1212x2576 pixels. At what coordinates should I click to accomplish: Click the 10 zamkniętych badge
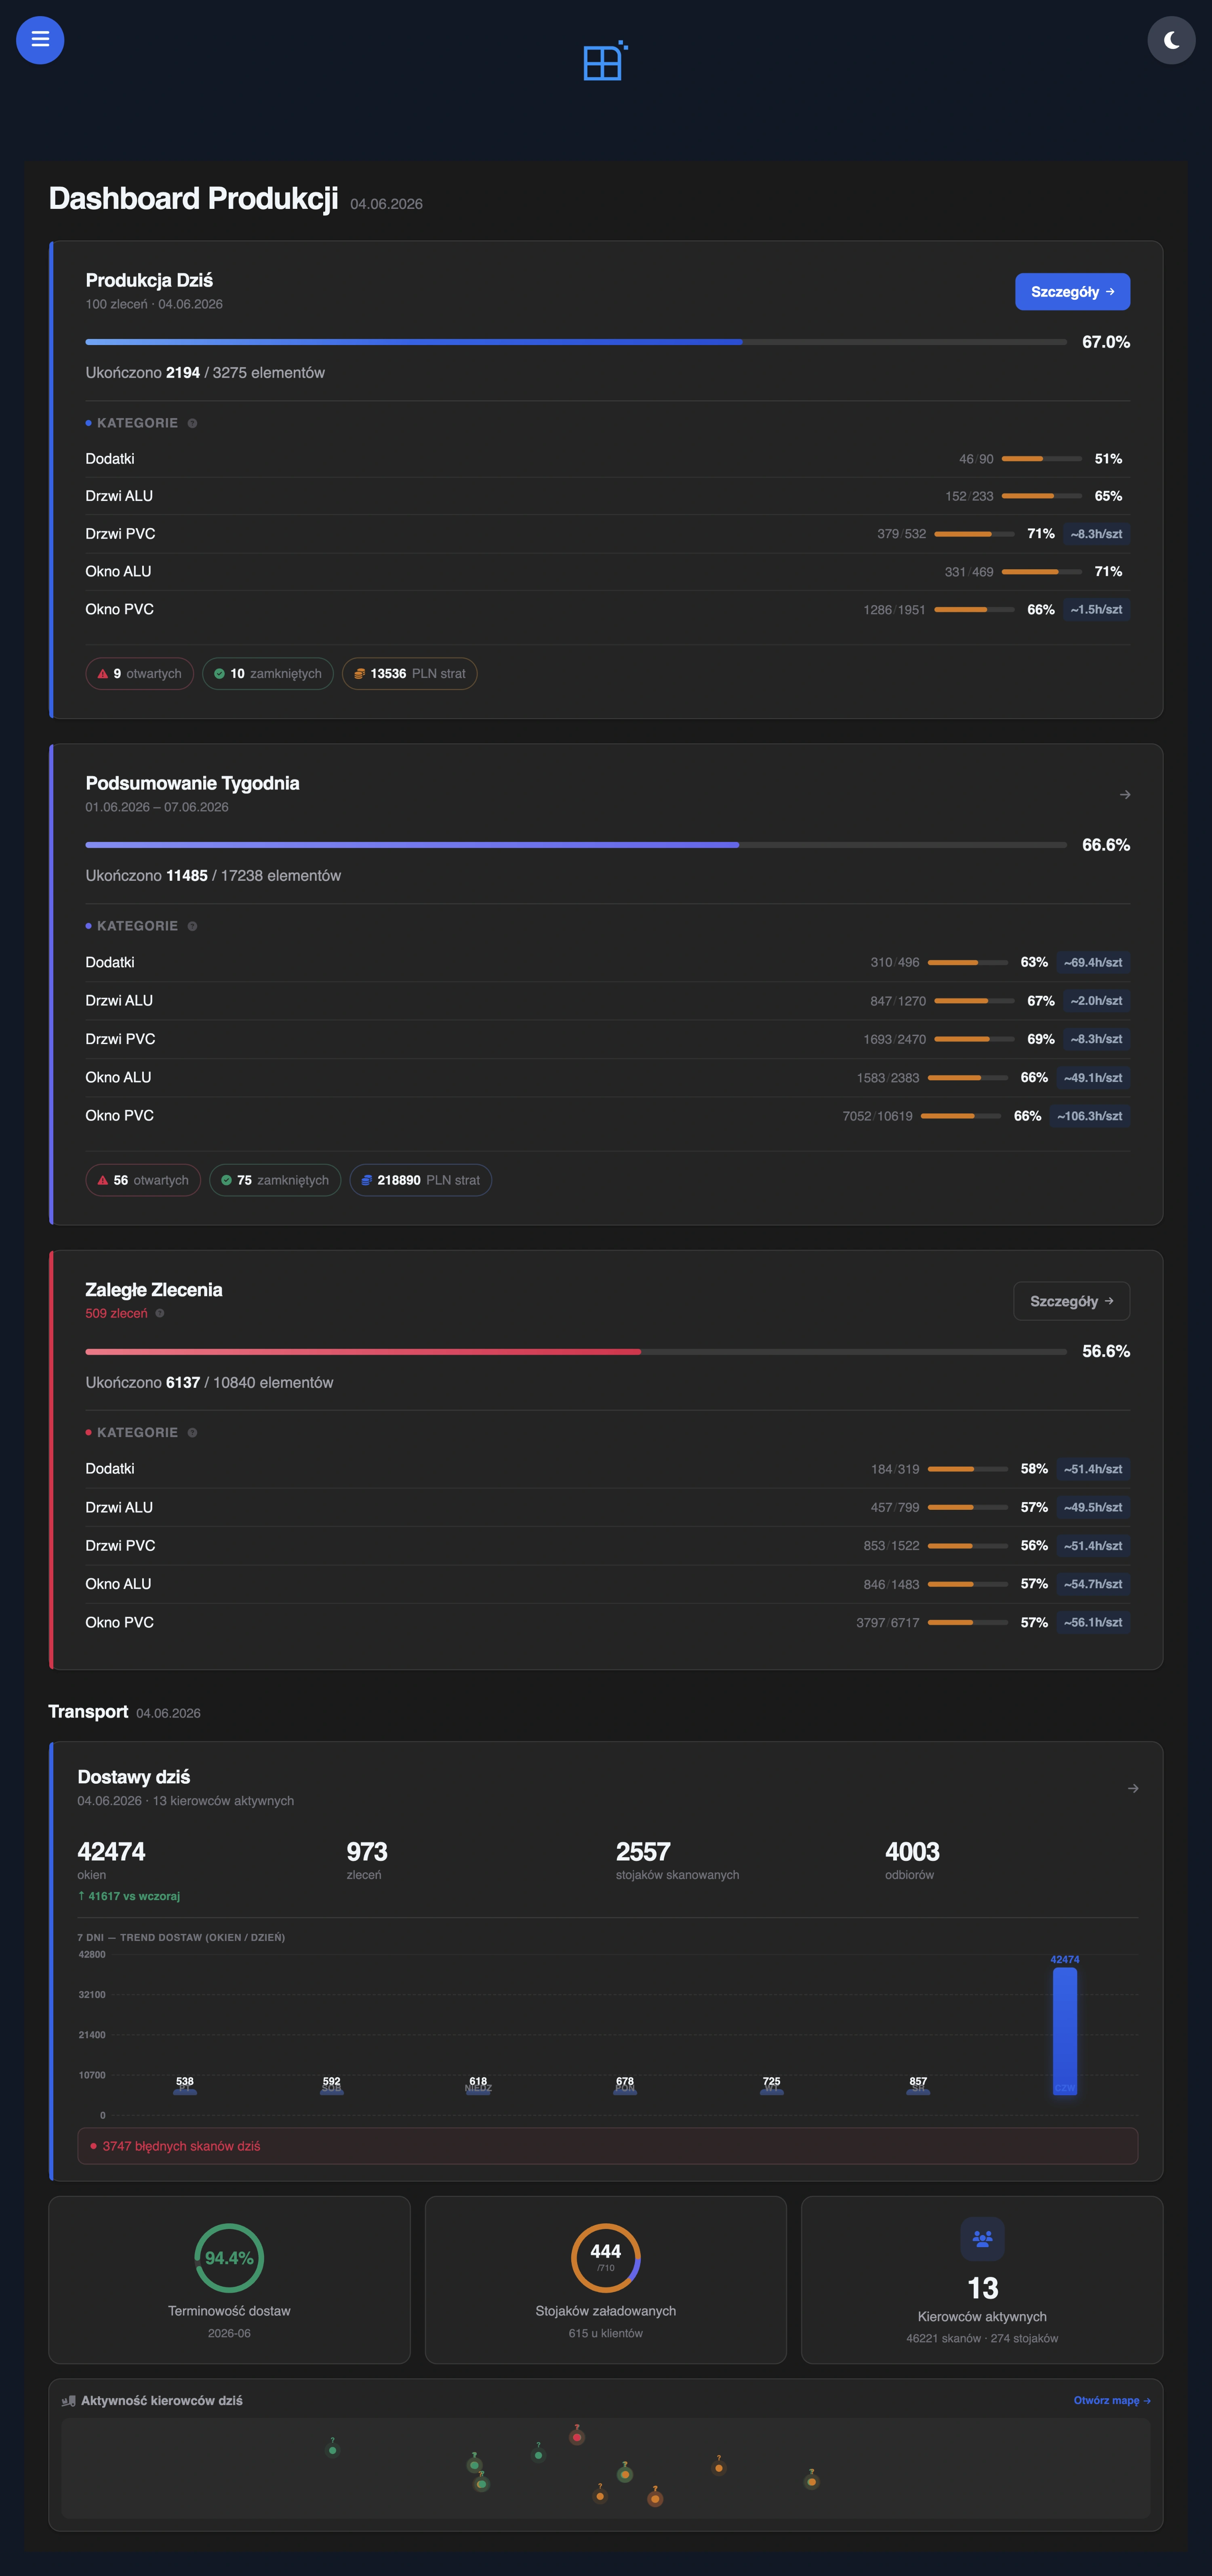coord(267,674)
